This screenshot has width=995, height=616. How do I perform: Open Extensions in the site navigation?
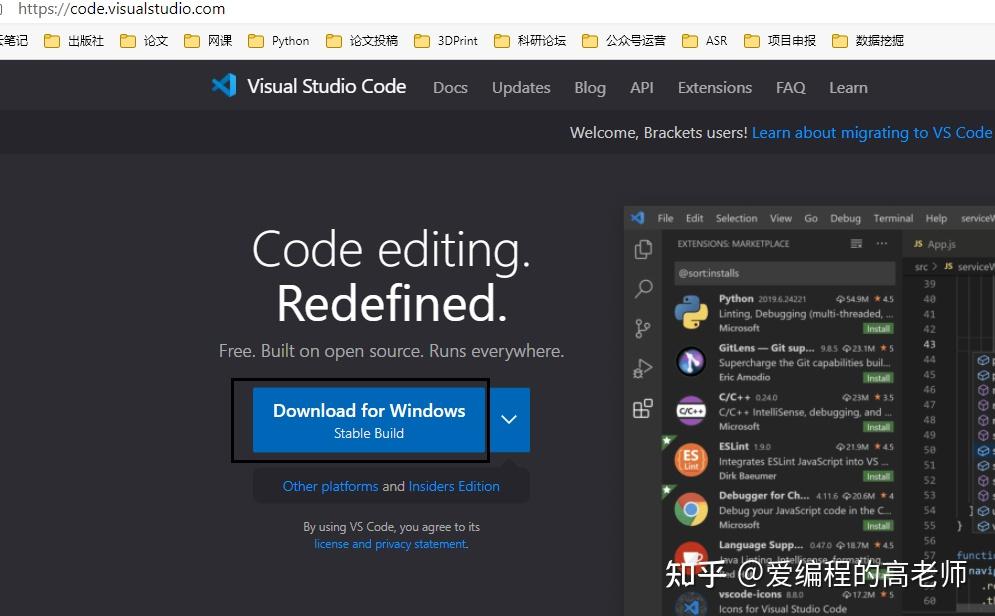715,88
